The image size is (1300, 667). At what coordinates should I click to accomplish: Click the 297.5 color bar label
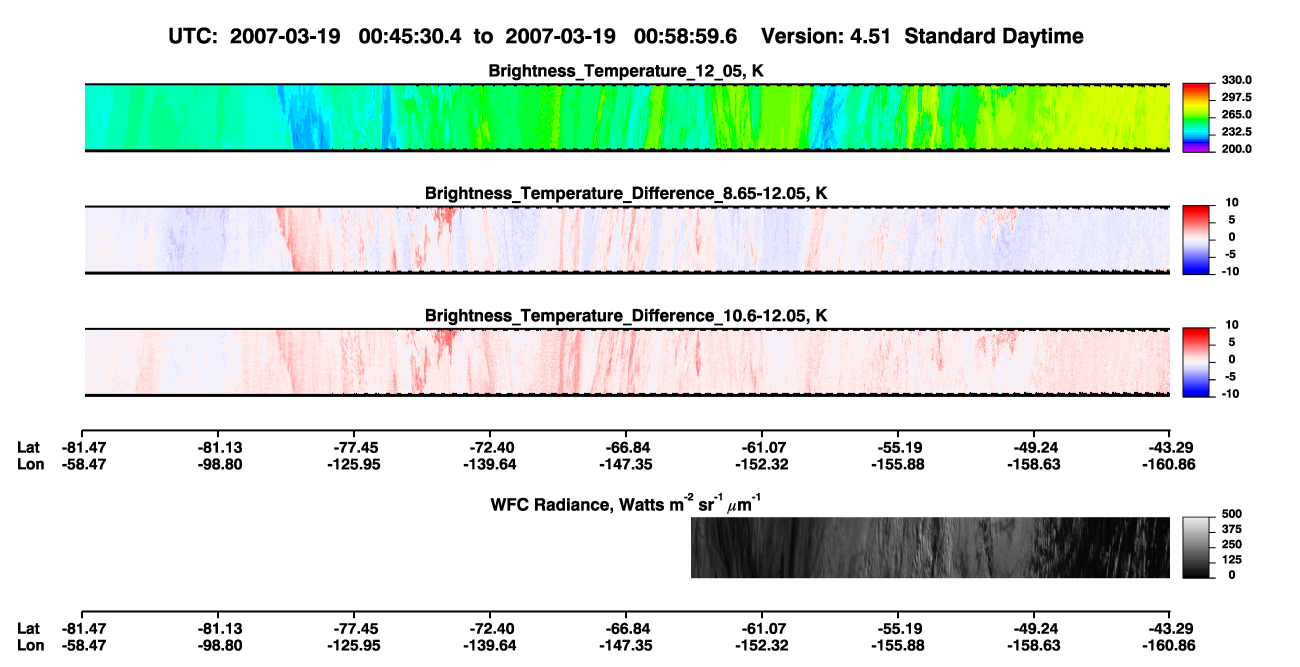point(1237,97)
